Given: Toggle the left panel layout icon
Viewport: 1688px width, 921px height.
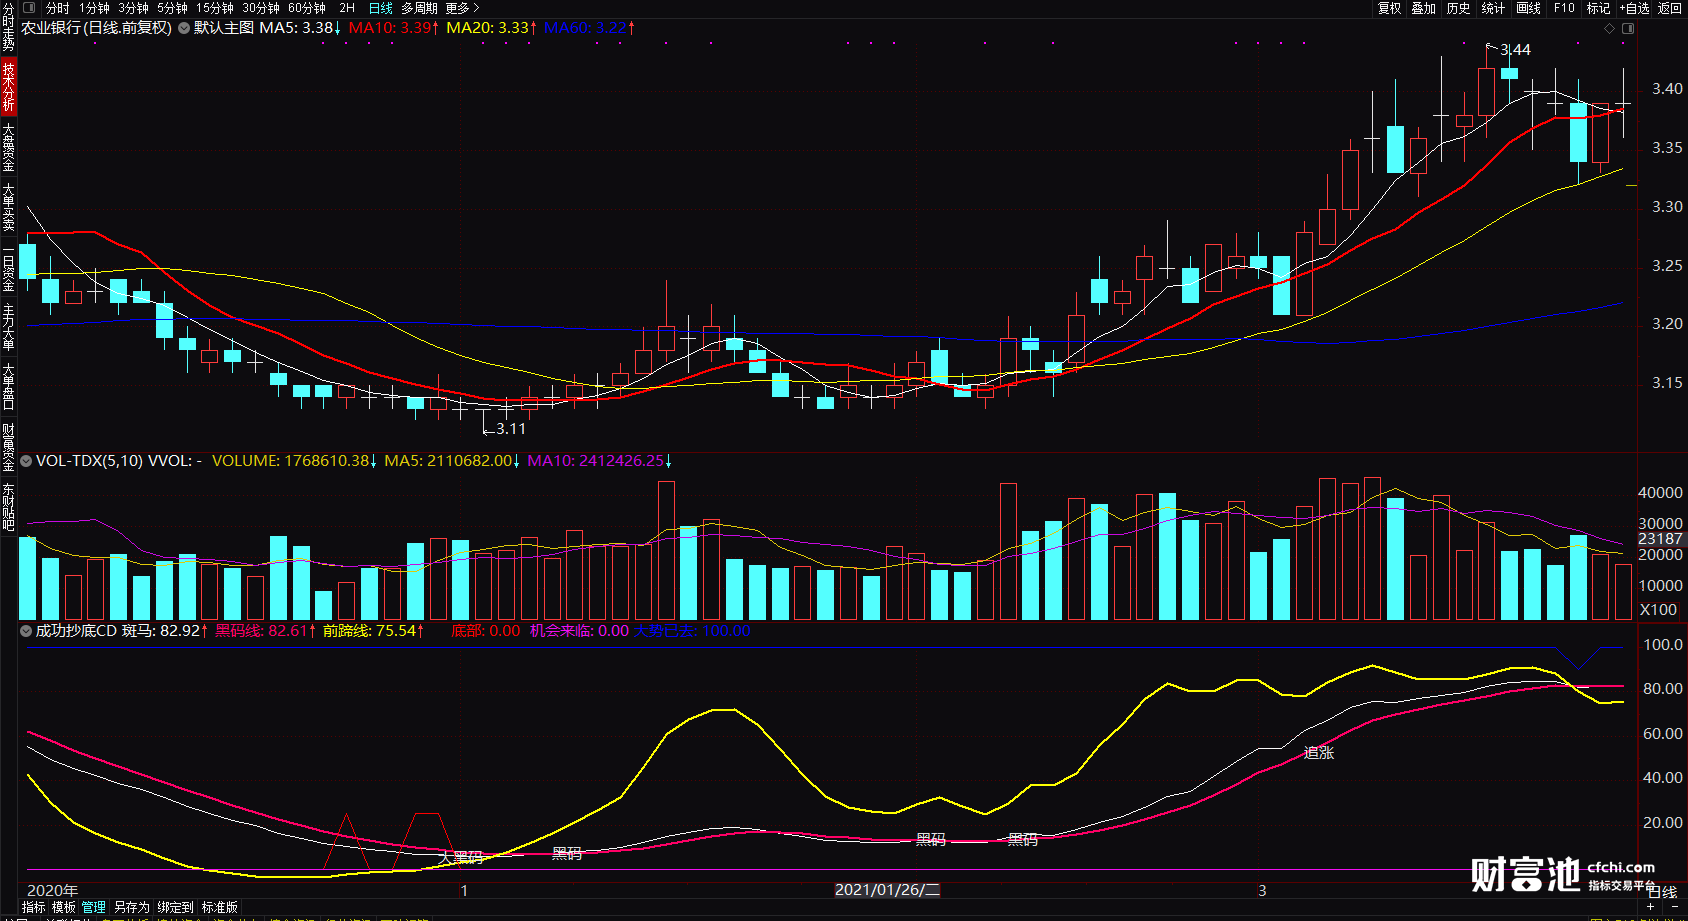Looking at the screenshot, I should (x=29, y=8).
